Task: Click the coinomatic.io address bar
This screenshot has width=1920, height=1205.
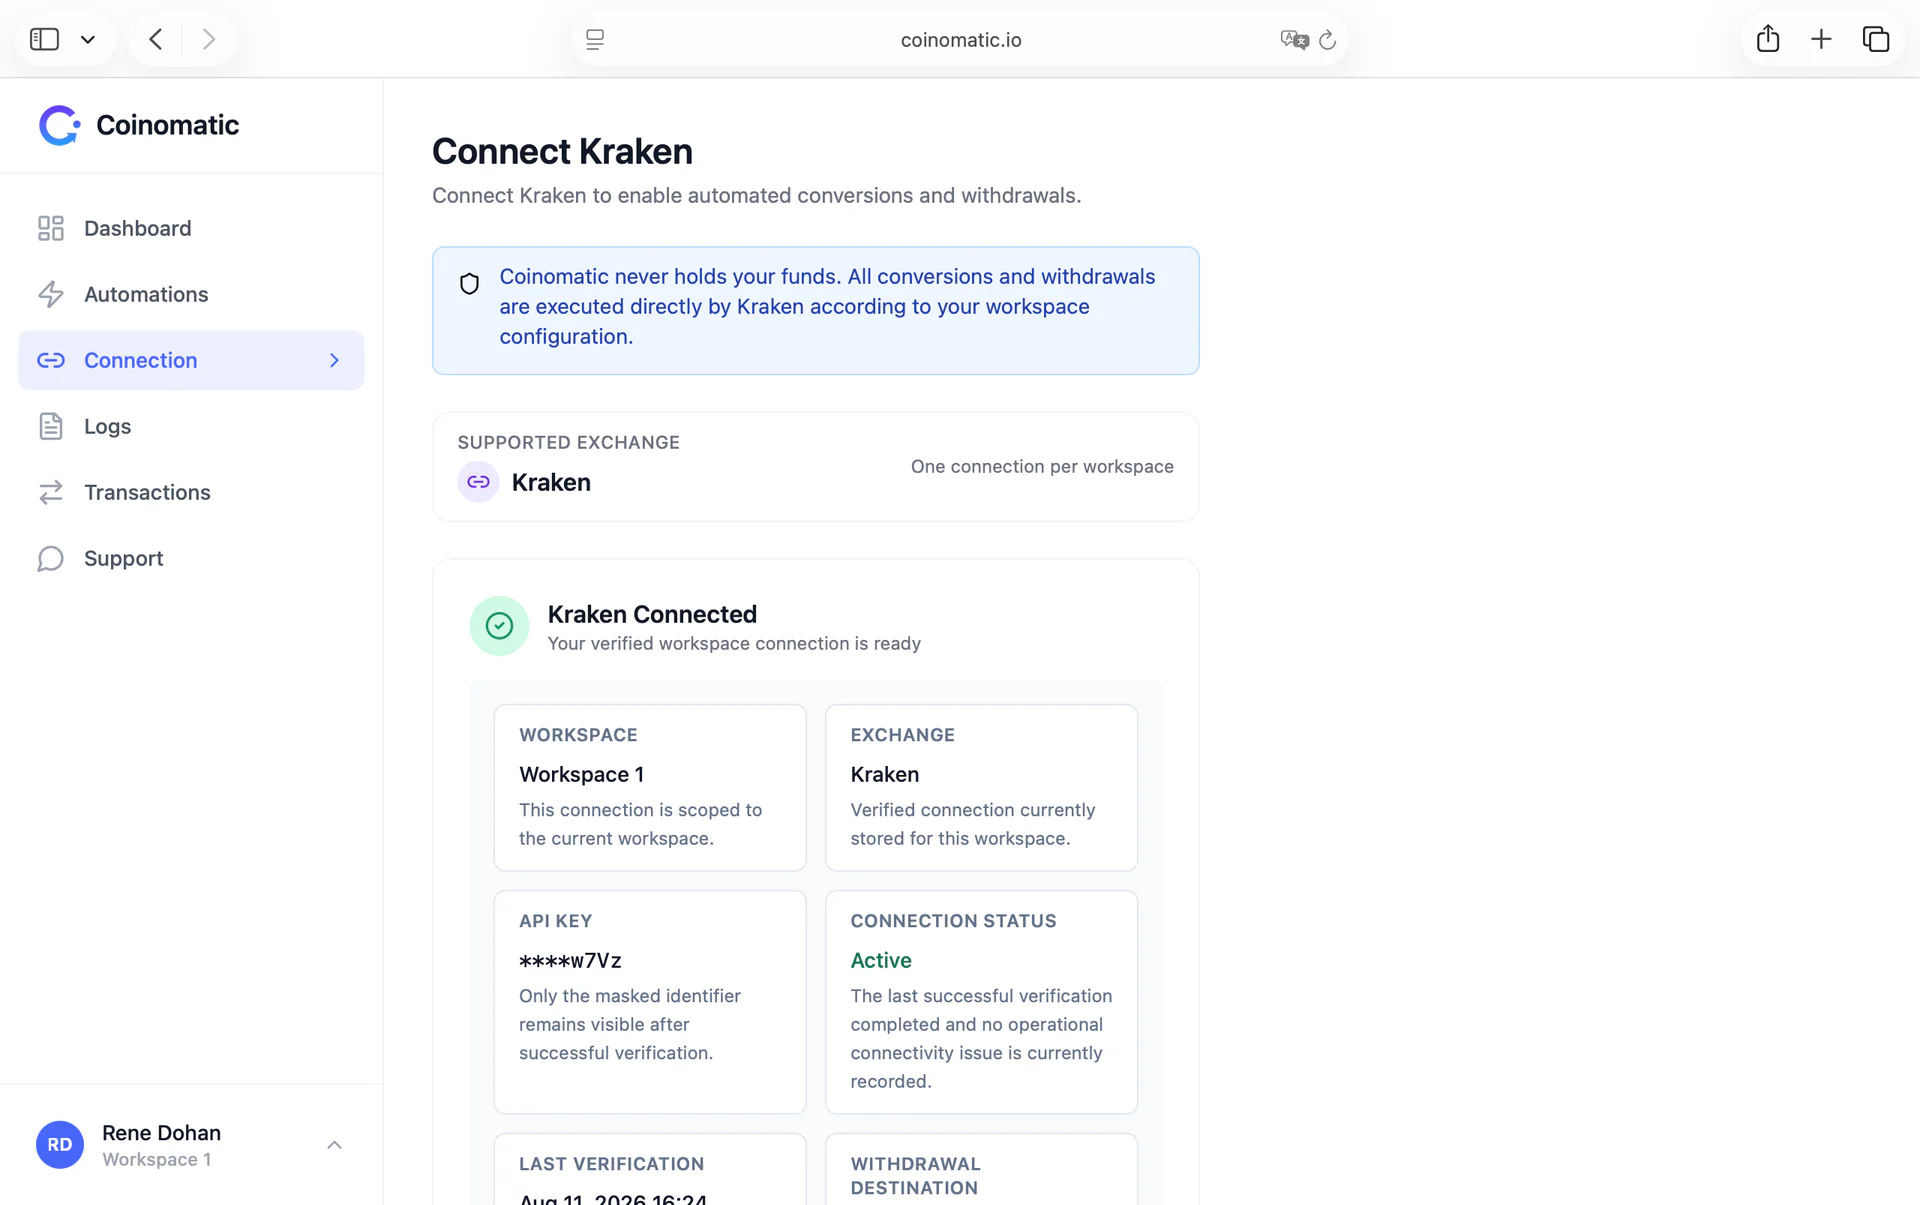Action: tap(960, 39)
